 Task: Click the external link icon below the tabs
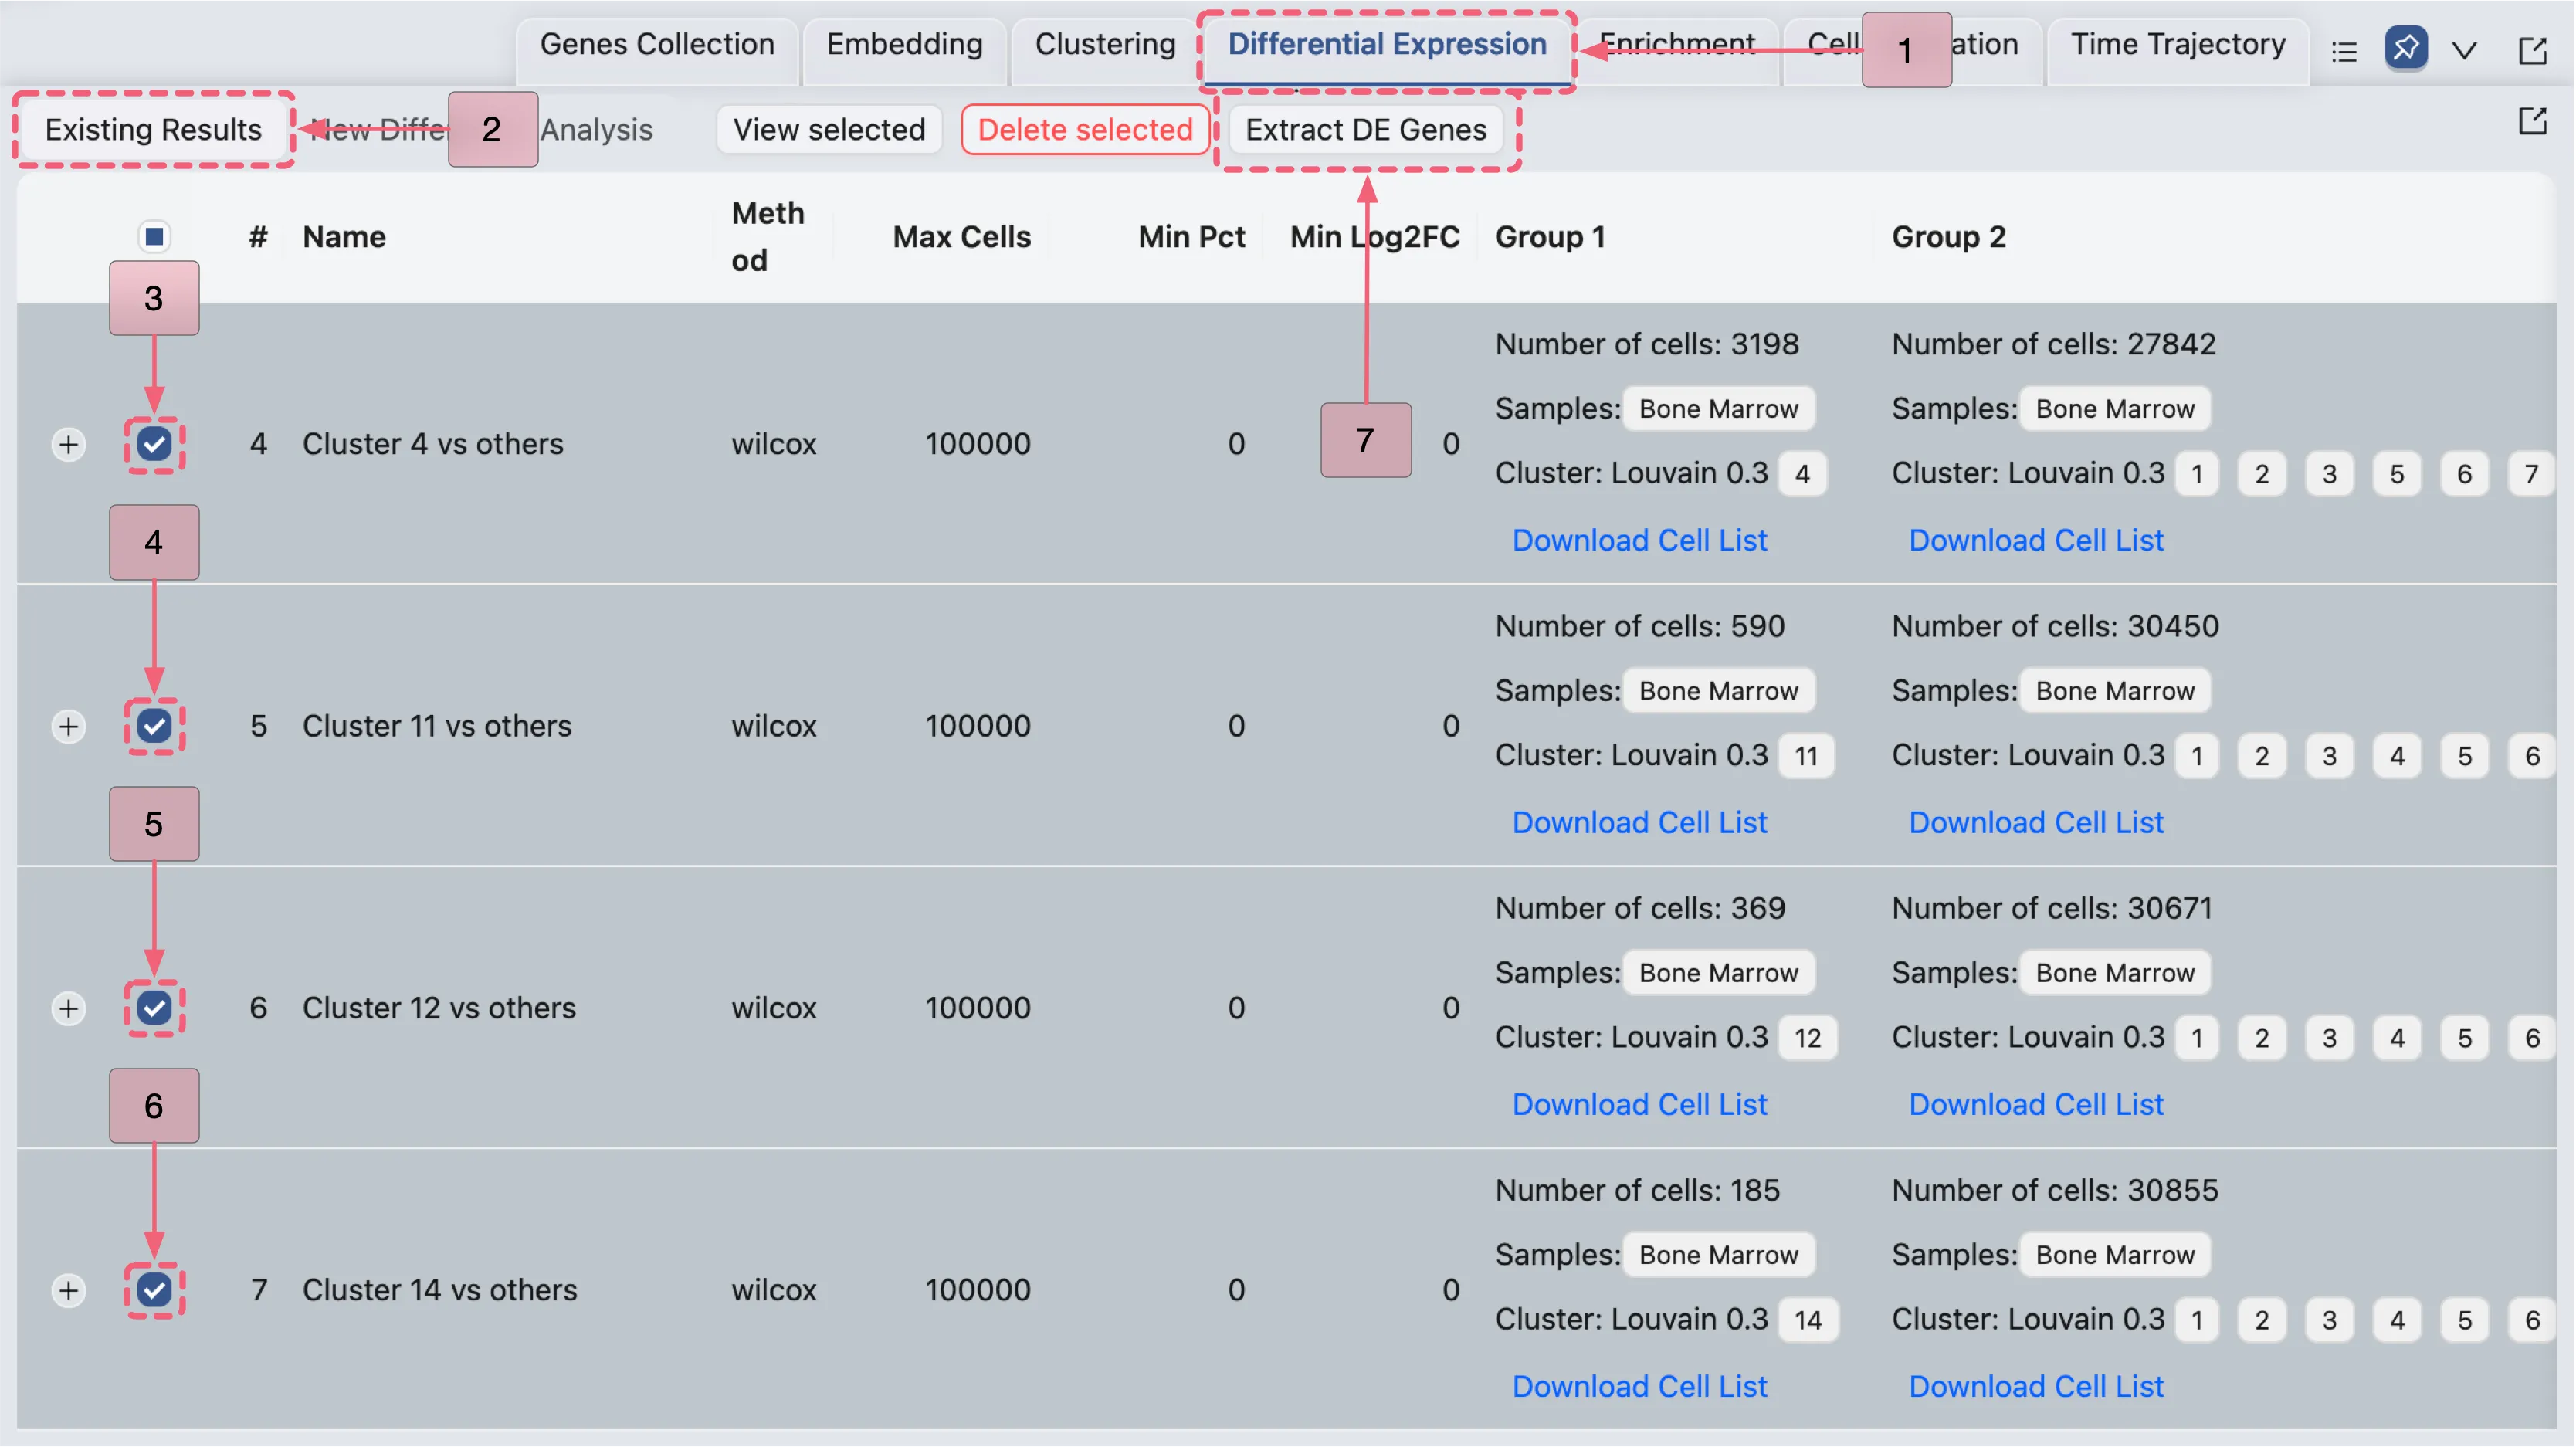2533,120
